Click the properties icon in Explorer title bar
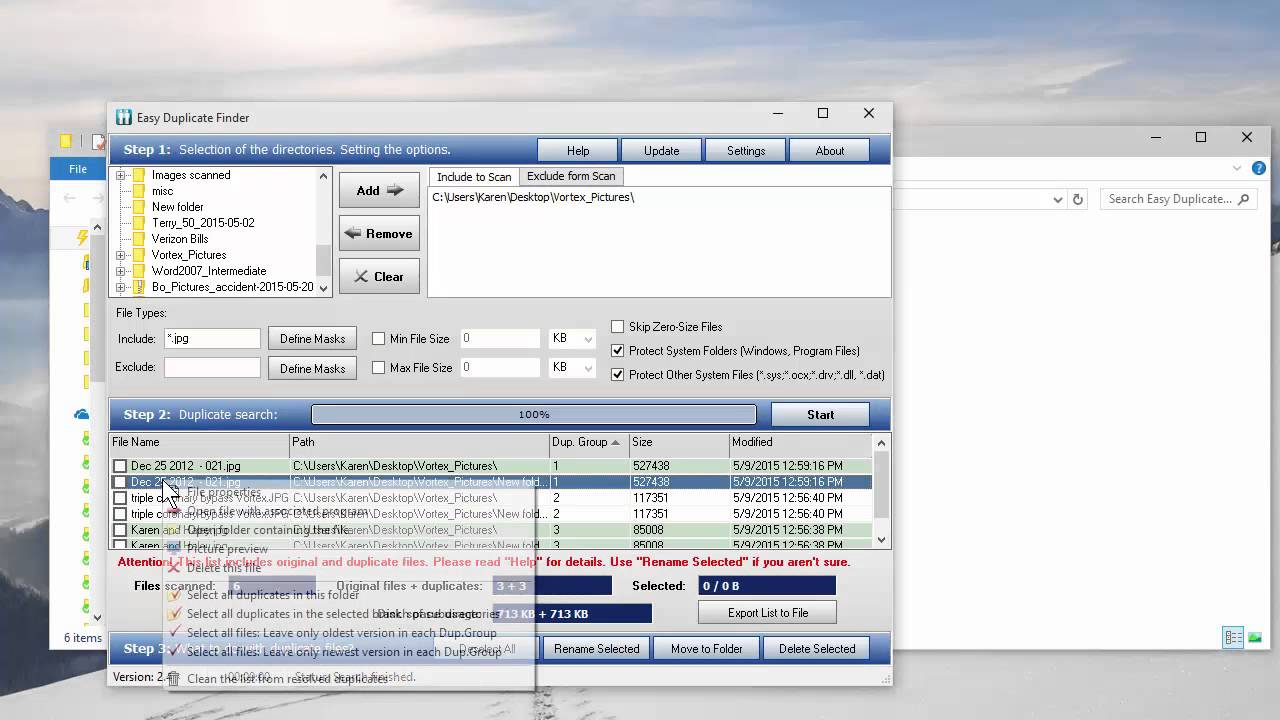The height and width of the screenshot is (720, 1280). (98, 142)
